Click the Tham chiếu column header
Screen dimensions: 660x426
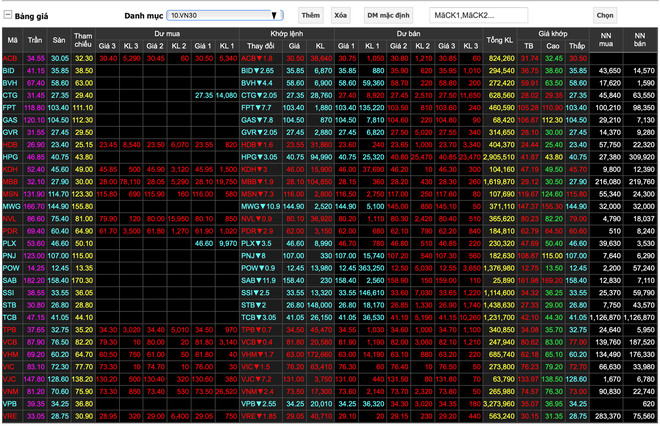point(84,41)
